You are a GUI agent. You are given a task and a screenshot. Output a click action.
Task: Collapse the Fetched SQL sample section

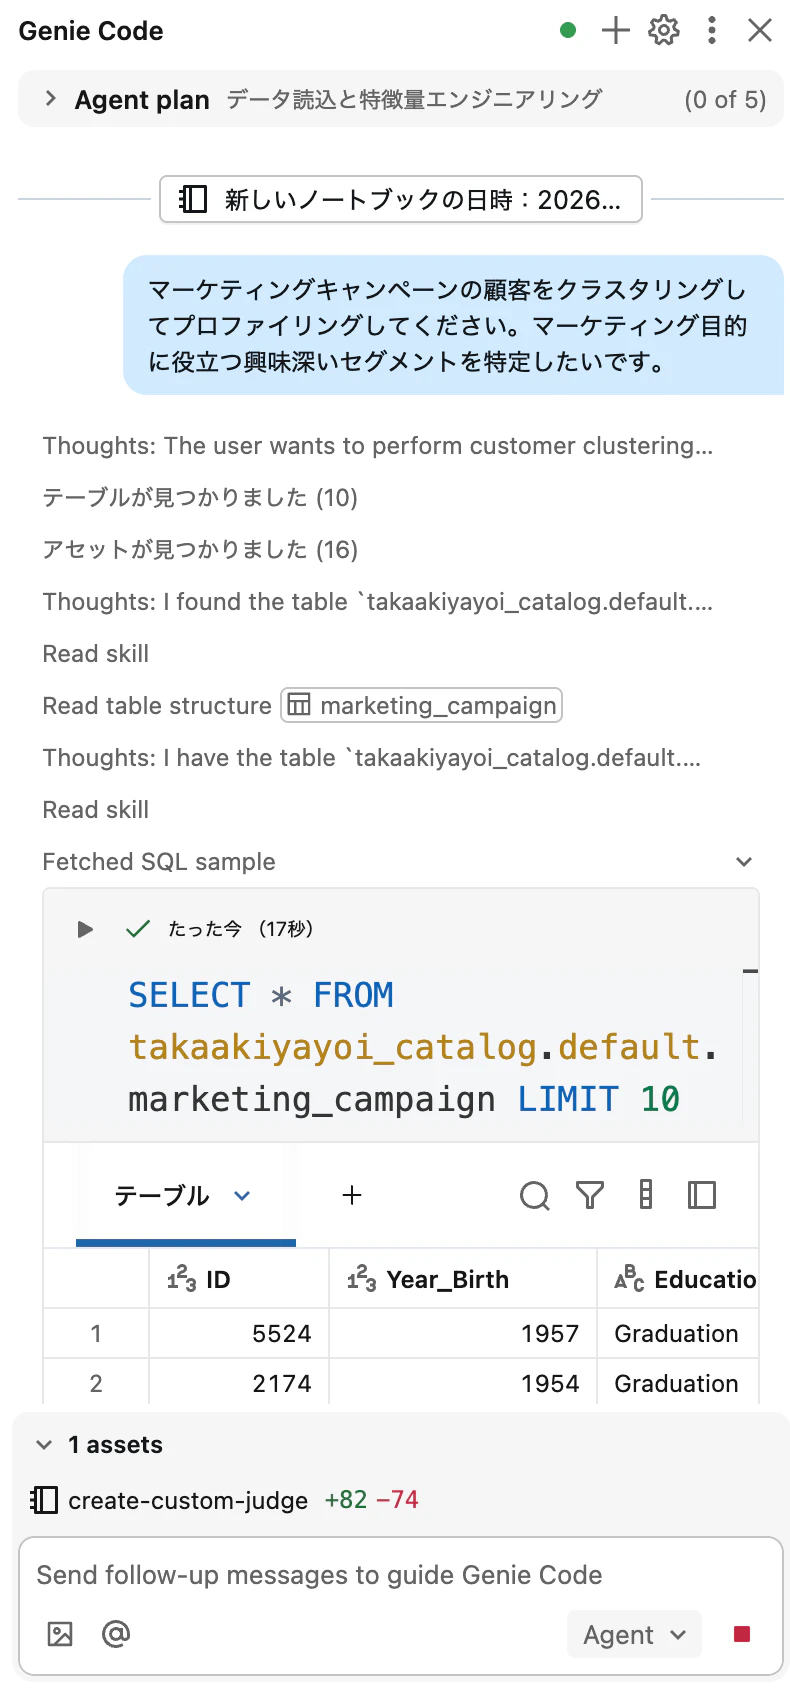tap(744, 862)
